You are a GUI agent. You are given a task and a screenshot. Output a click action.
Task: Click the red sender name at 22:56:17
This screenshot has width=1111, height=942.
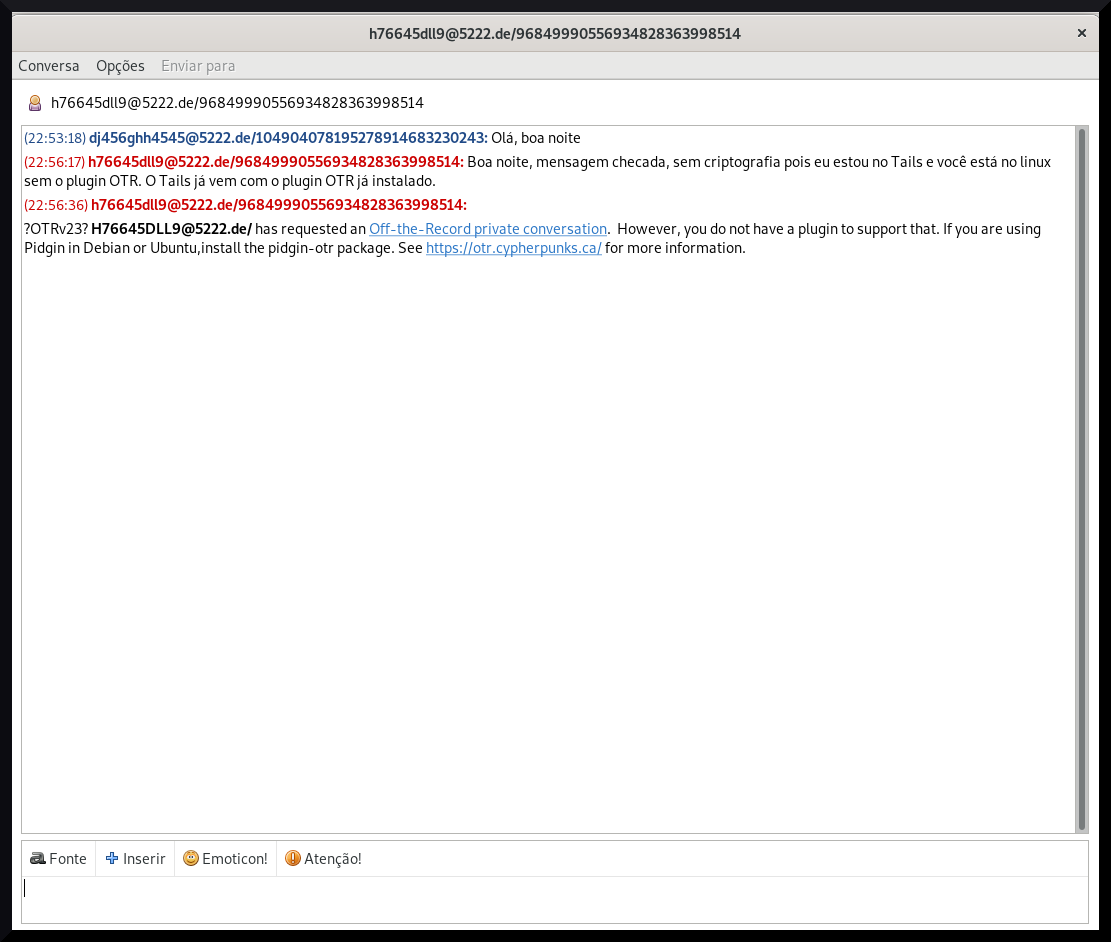pos(276,162)
